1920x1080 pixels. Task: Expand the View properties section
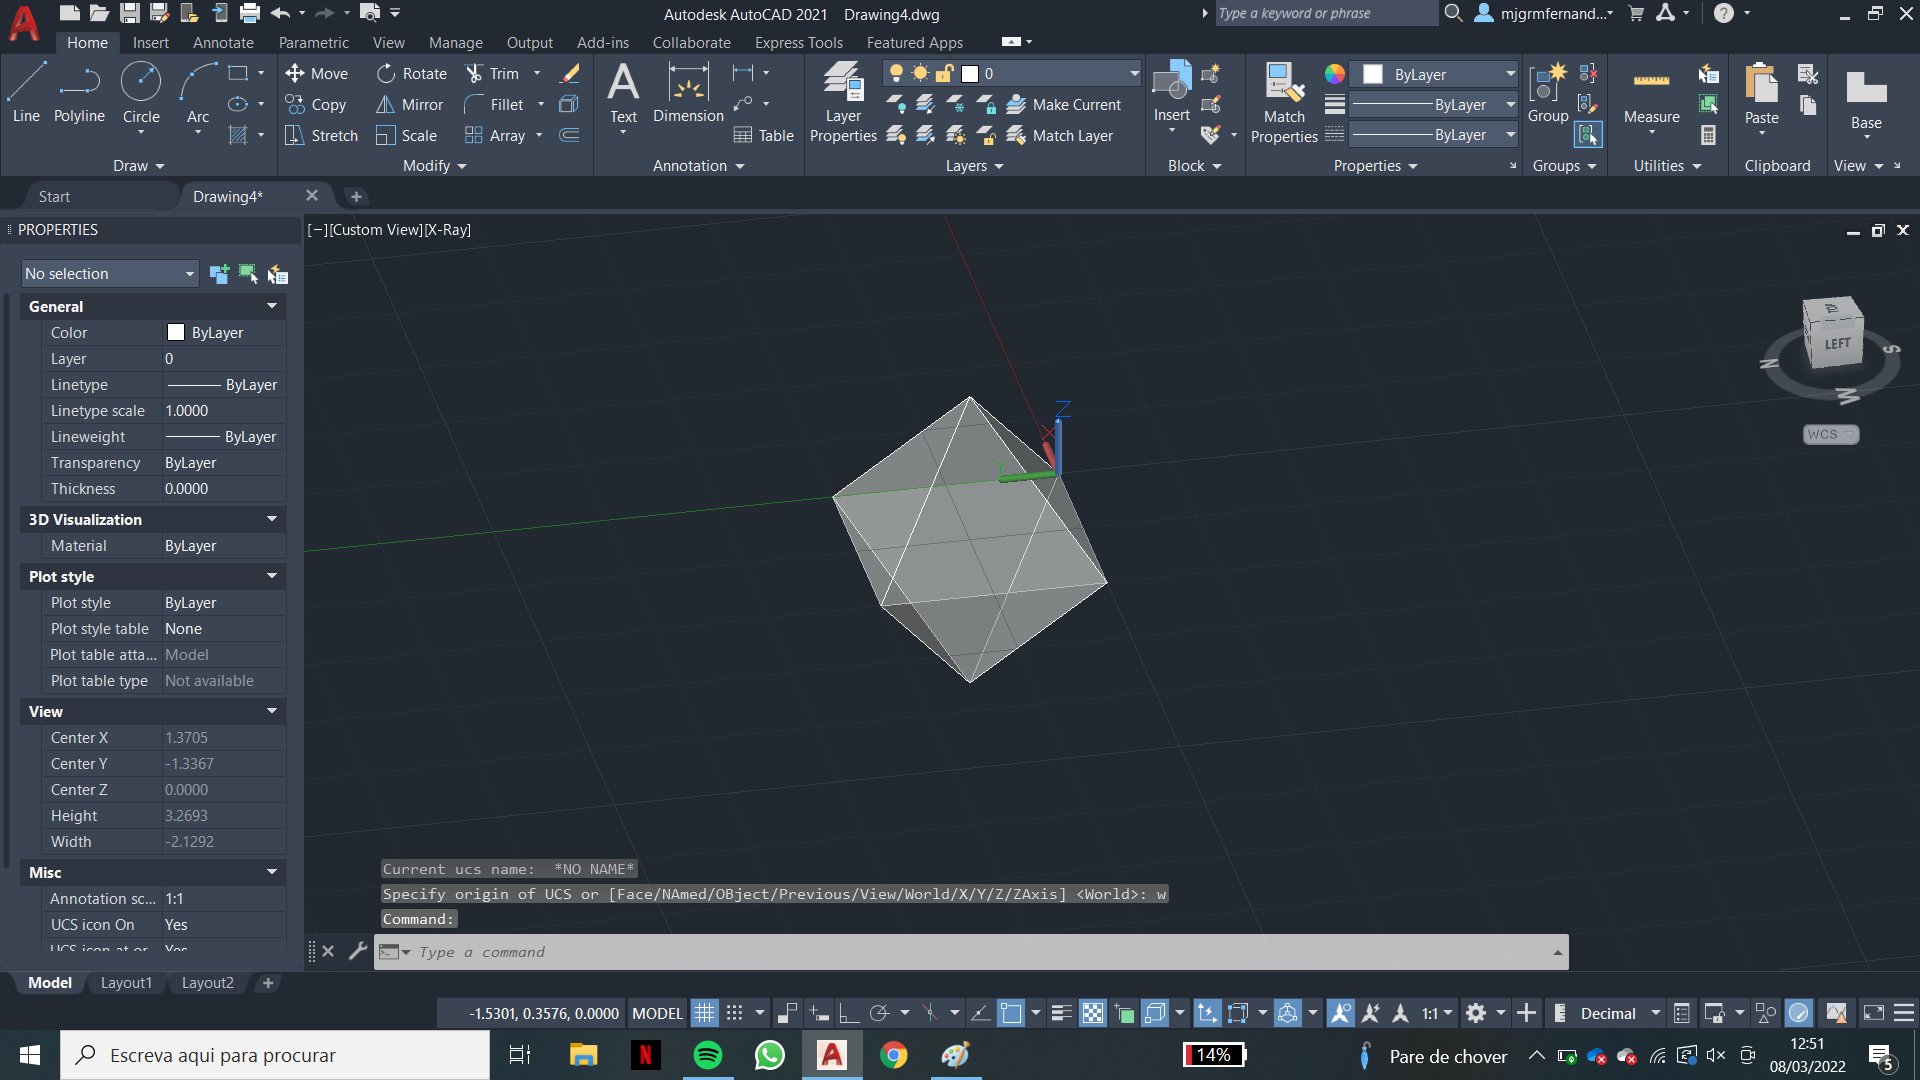pyautogui.click(x=272, y=711)
